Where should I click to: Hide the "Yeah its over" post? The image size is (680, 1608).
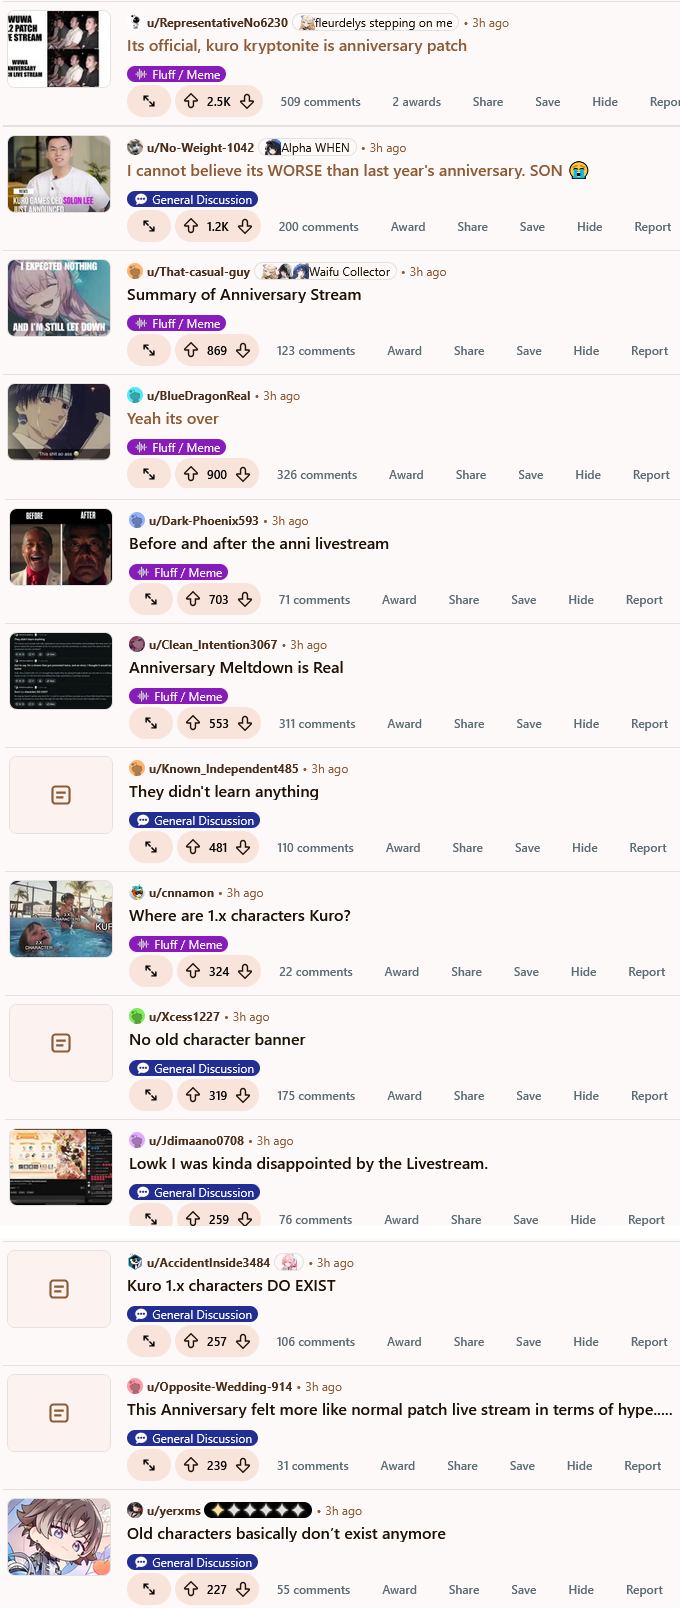588,475
